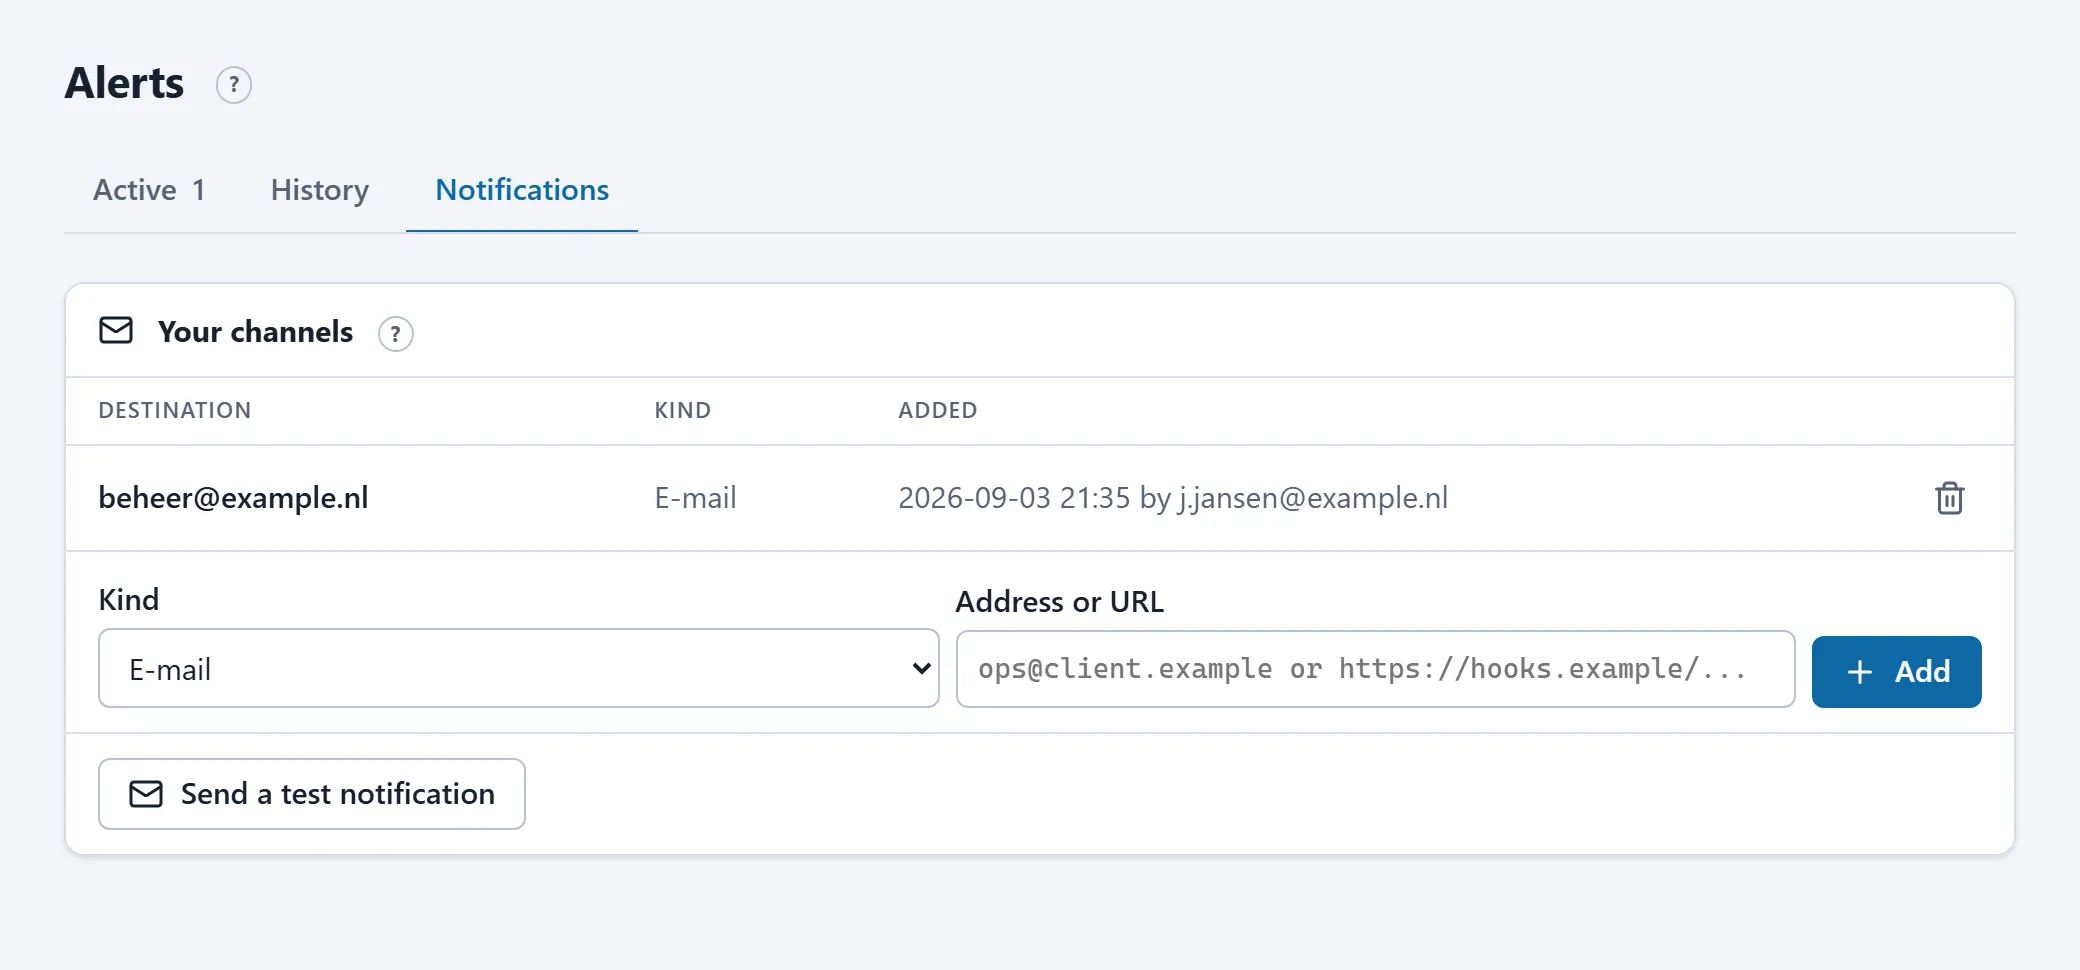Click the envelope icon beside Your channels
Image resolution: width=2080 pixels, height=970 pixels.
coord(116,331)
